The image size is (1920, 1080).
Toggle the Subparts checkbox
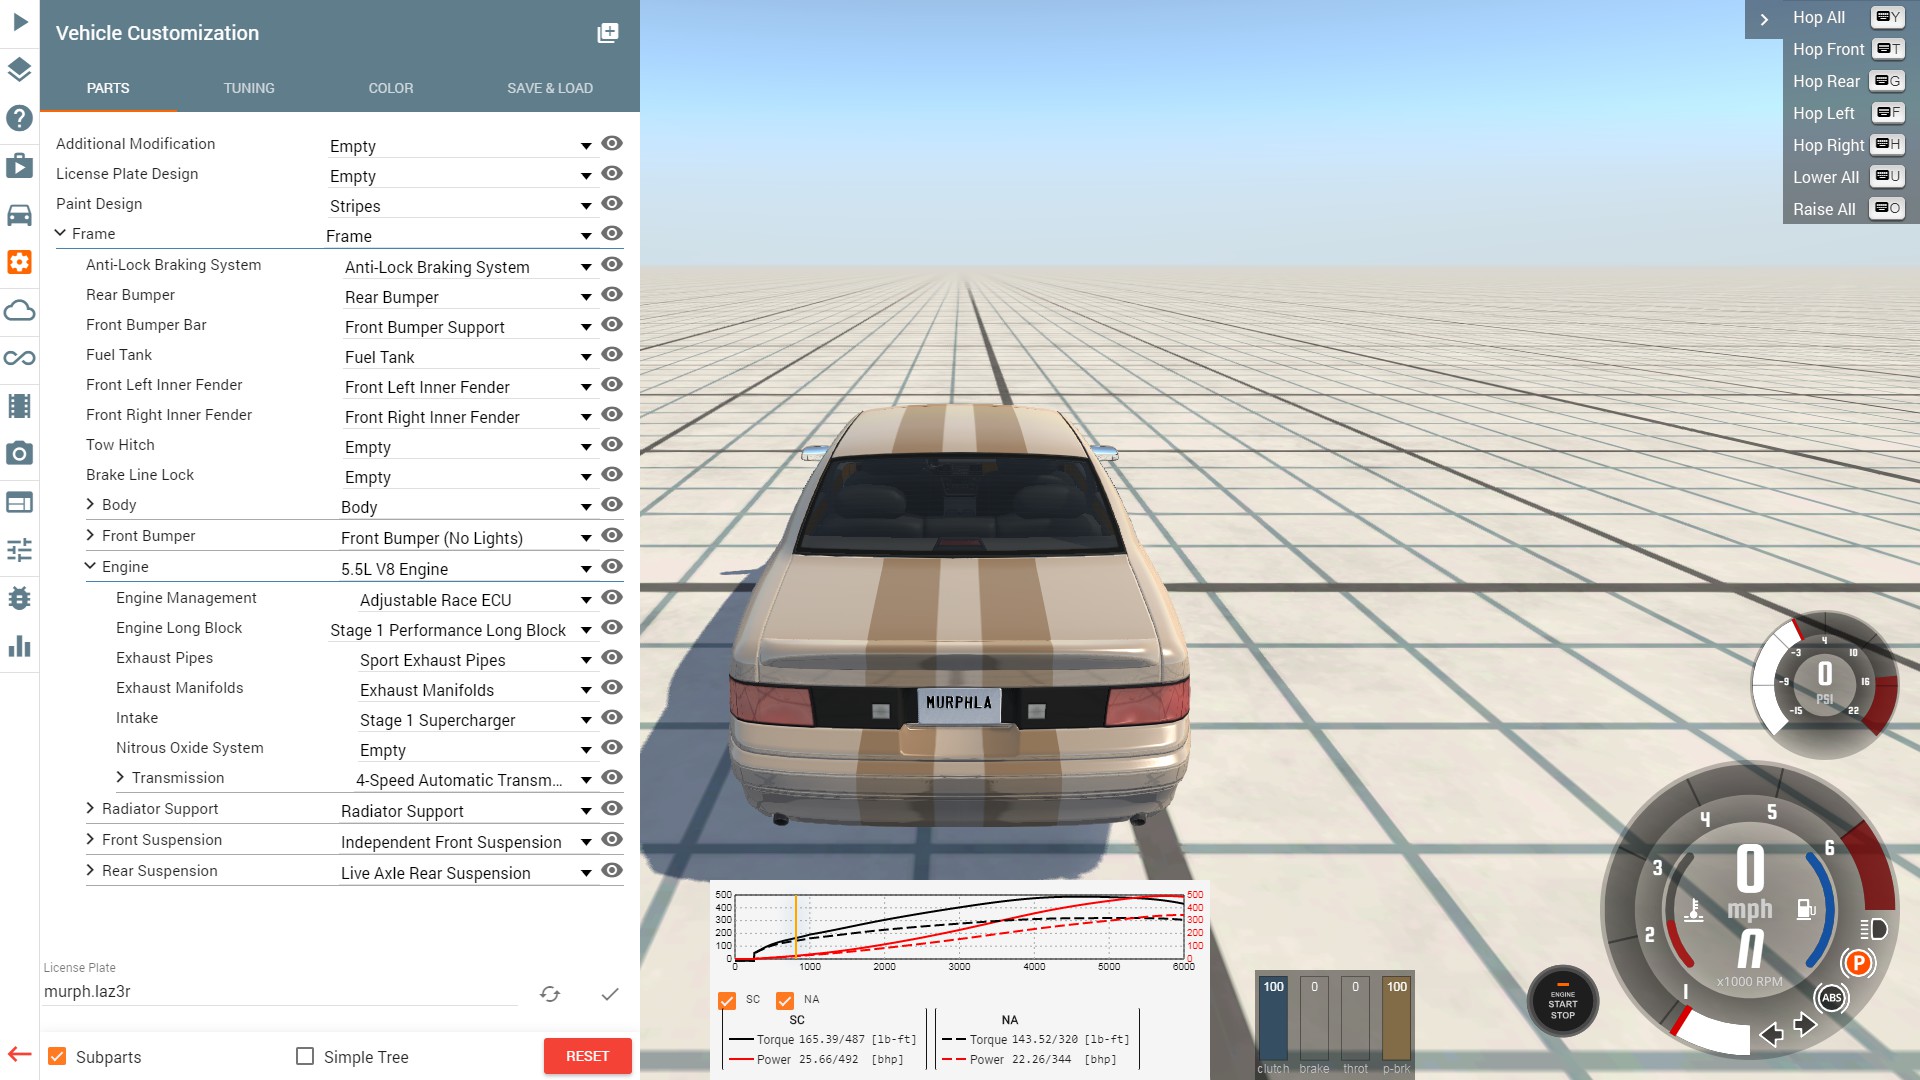[58, 1056]
